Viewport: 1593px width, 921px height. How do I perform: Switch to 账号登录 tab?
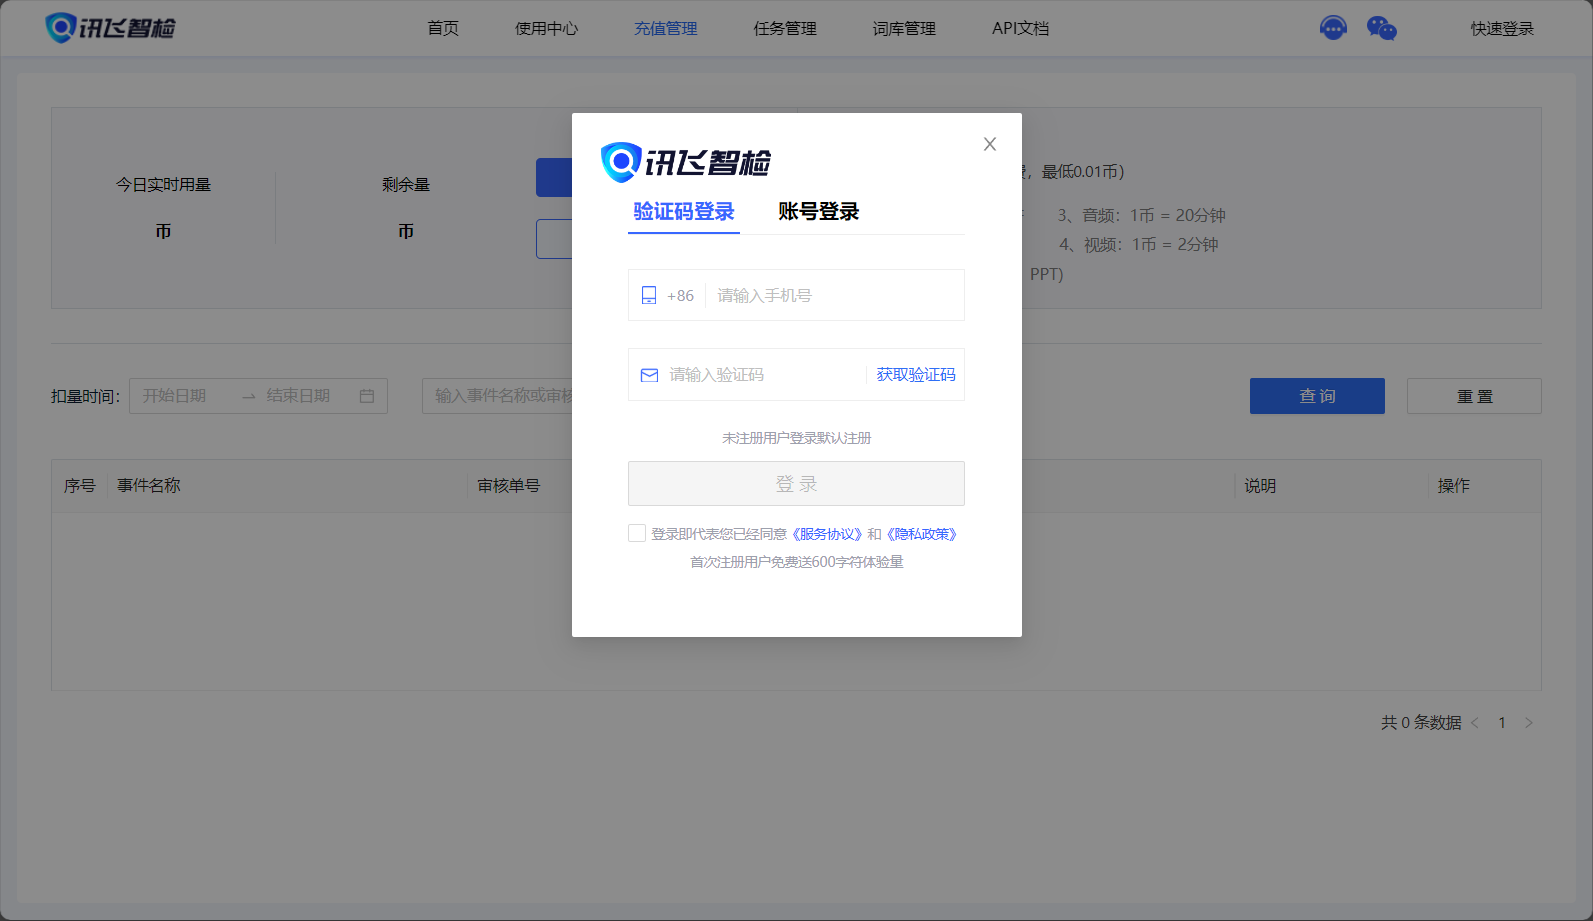pyautogui.click(x=819, y=212)
